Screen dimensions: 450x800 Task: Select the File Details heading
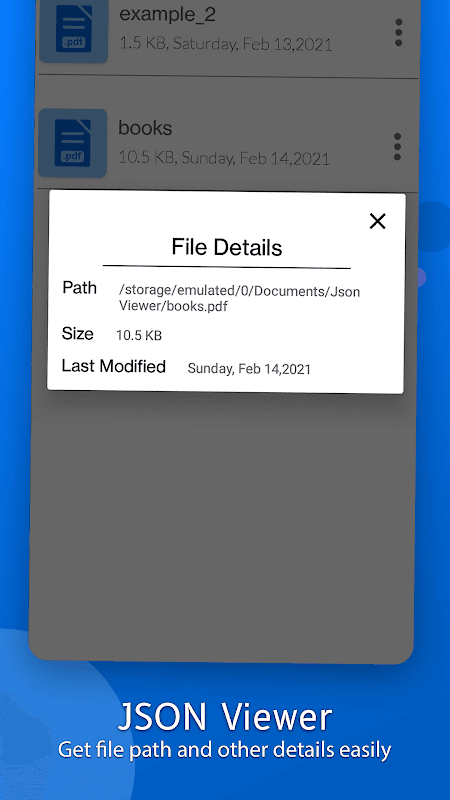(227, 247)
